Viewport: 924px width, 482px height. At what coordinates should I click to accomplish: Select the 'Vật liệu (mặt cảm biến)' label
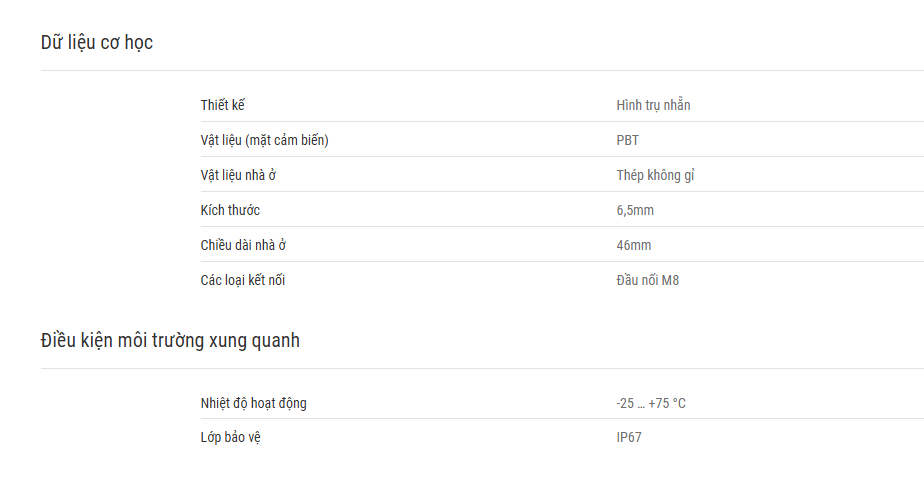tap(265, 140)
